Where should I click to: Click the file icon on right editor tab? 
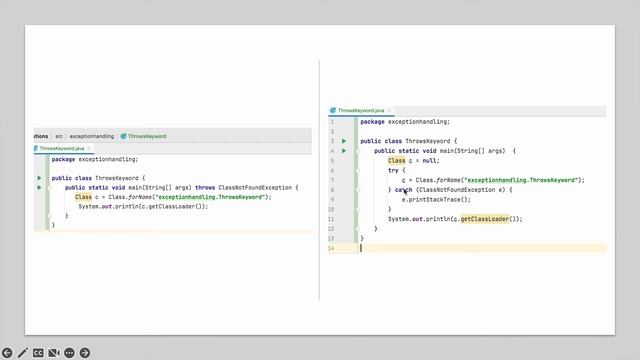[x=333, y=111]
